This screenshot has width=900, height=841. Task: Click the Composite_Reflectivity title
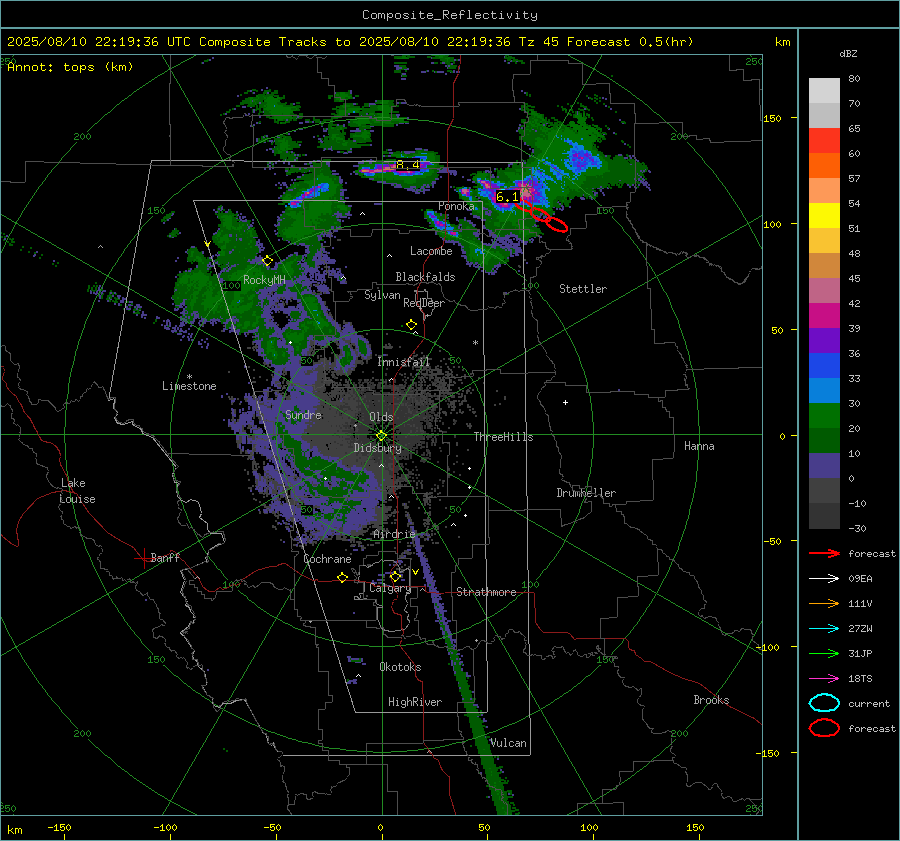coord(450,15)
